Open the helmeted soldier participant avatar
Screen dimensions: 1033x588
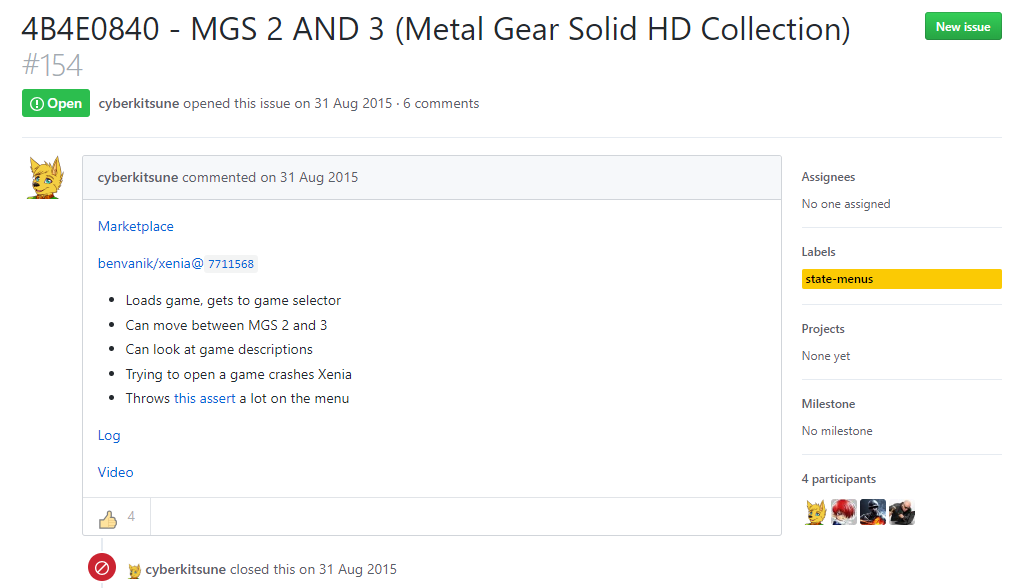tap(873, 513)
